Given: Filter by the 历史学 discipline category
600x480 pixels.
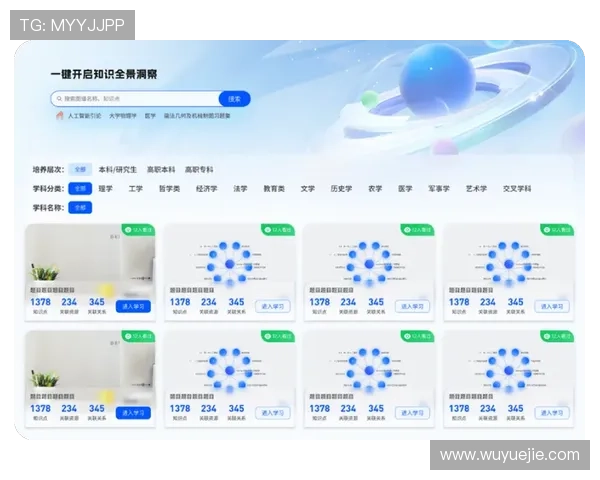Looking at the screenshot, I should [x=341, y=188].
